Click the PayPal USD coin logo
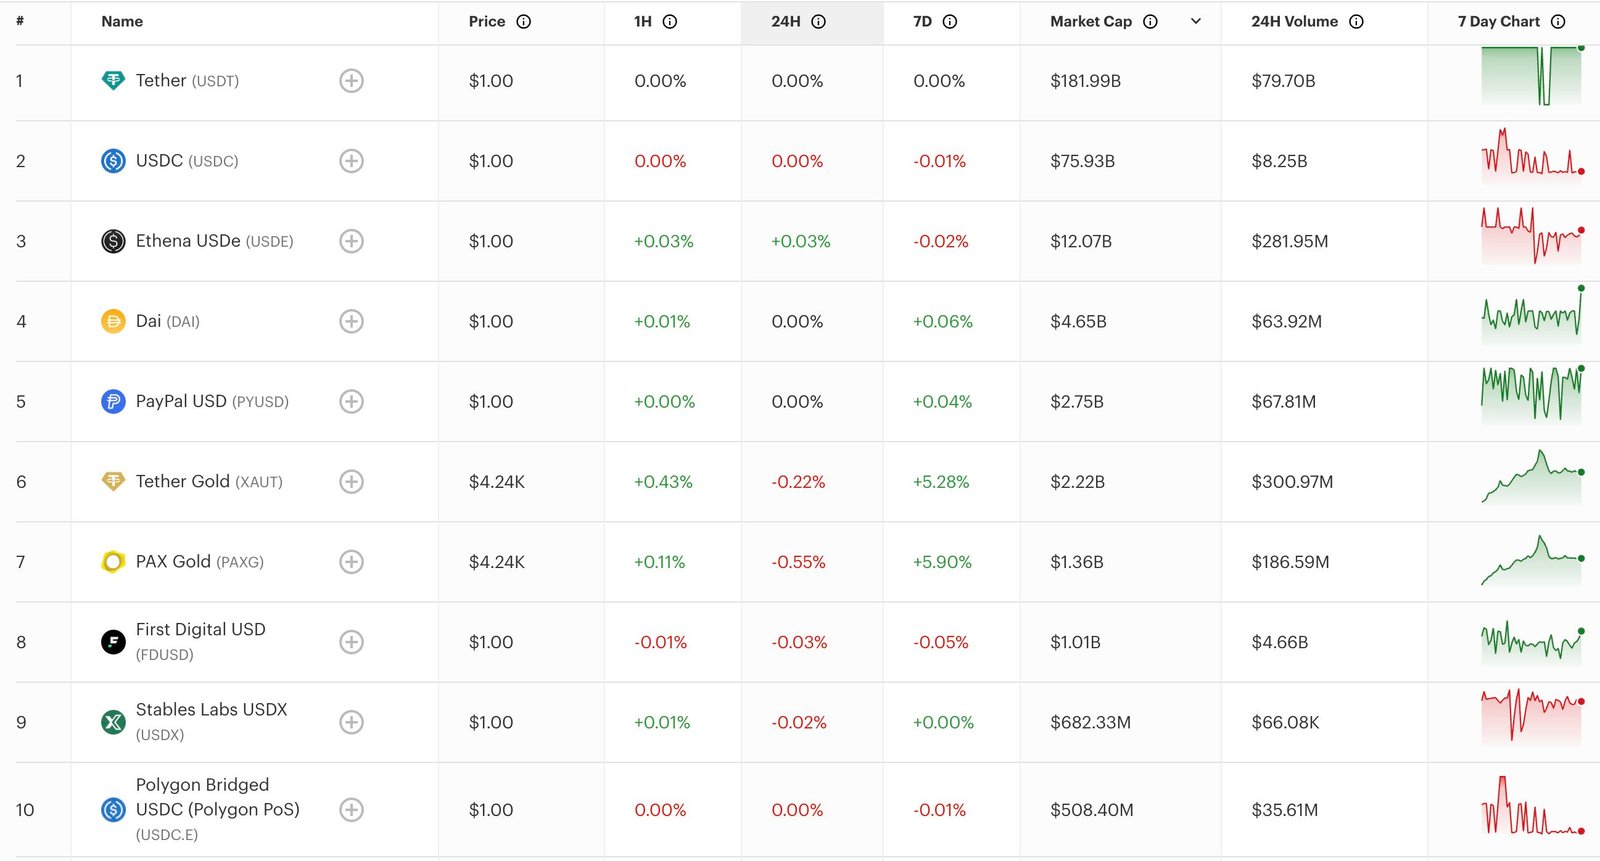The height and width of the screenshot is (861, 1600). [x=113, y=401]
